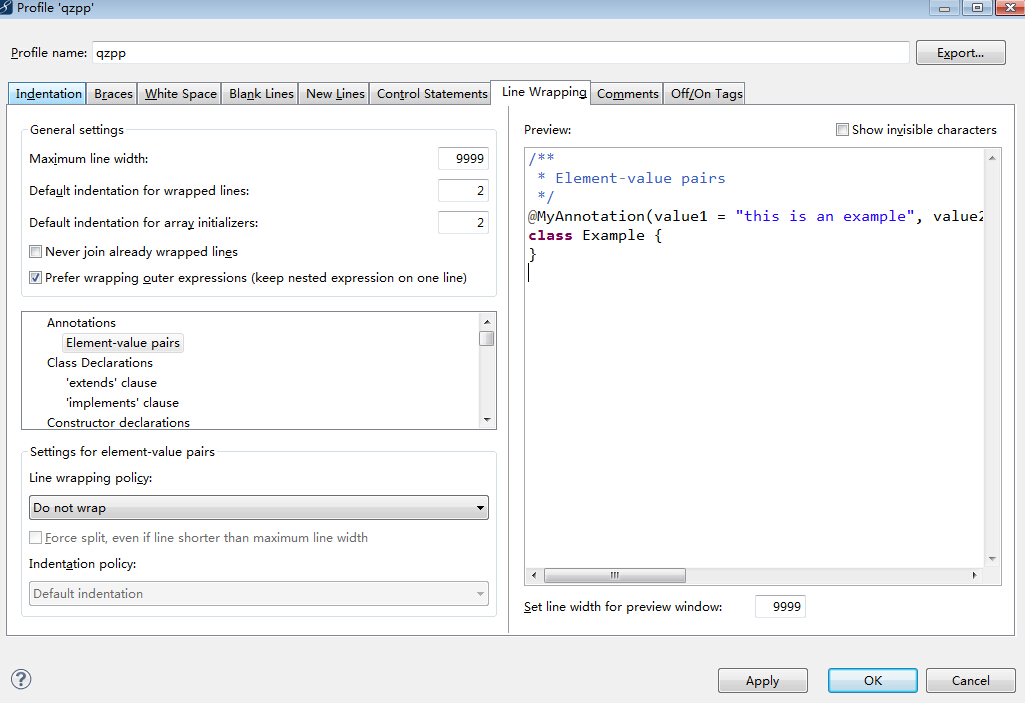Select 'implements' clause in the tree
This screenshot has height=703, width=1025.
[122, 403]
